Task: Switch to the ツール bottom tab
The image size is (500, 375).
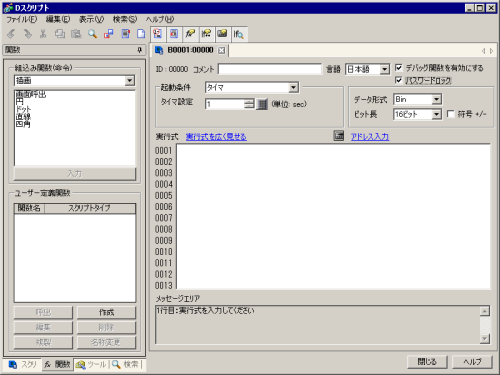Action: coord(91,364)
